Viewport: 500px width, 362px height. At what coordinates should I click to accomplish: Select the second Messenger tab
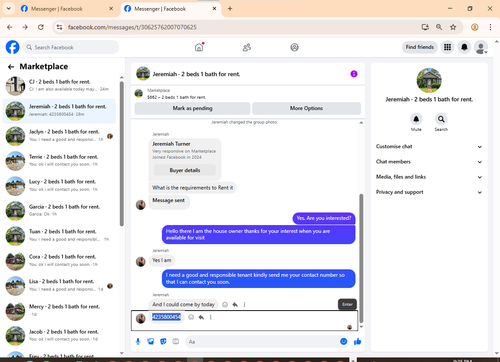click(170, 9)
